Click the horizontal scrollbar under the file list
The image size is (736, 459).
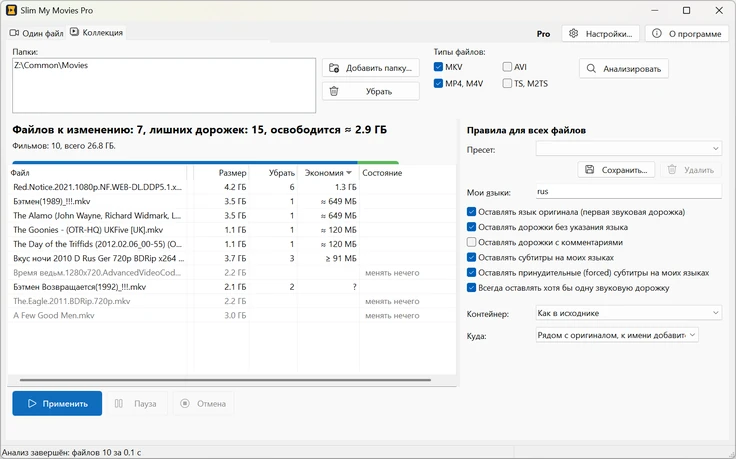[x=225, y=380]
